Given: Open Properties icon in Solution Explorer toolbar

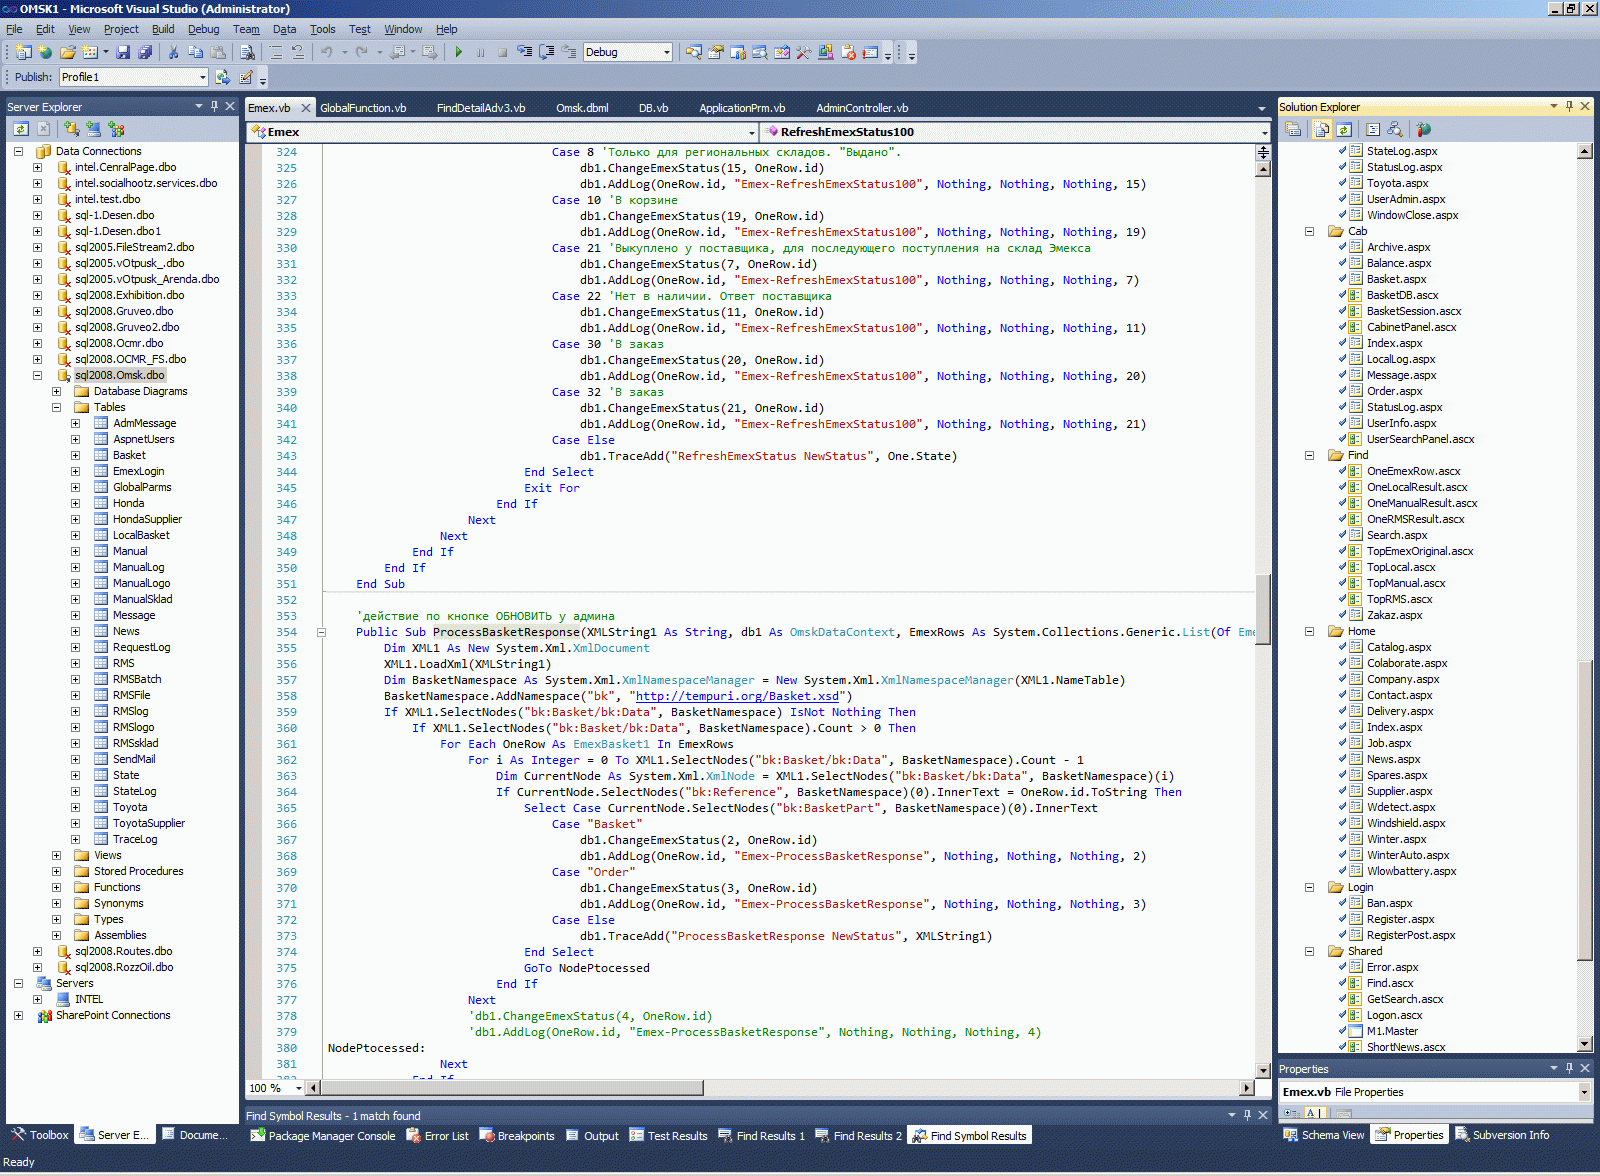Looking at the screenshot, I should (1293, 129).
